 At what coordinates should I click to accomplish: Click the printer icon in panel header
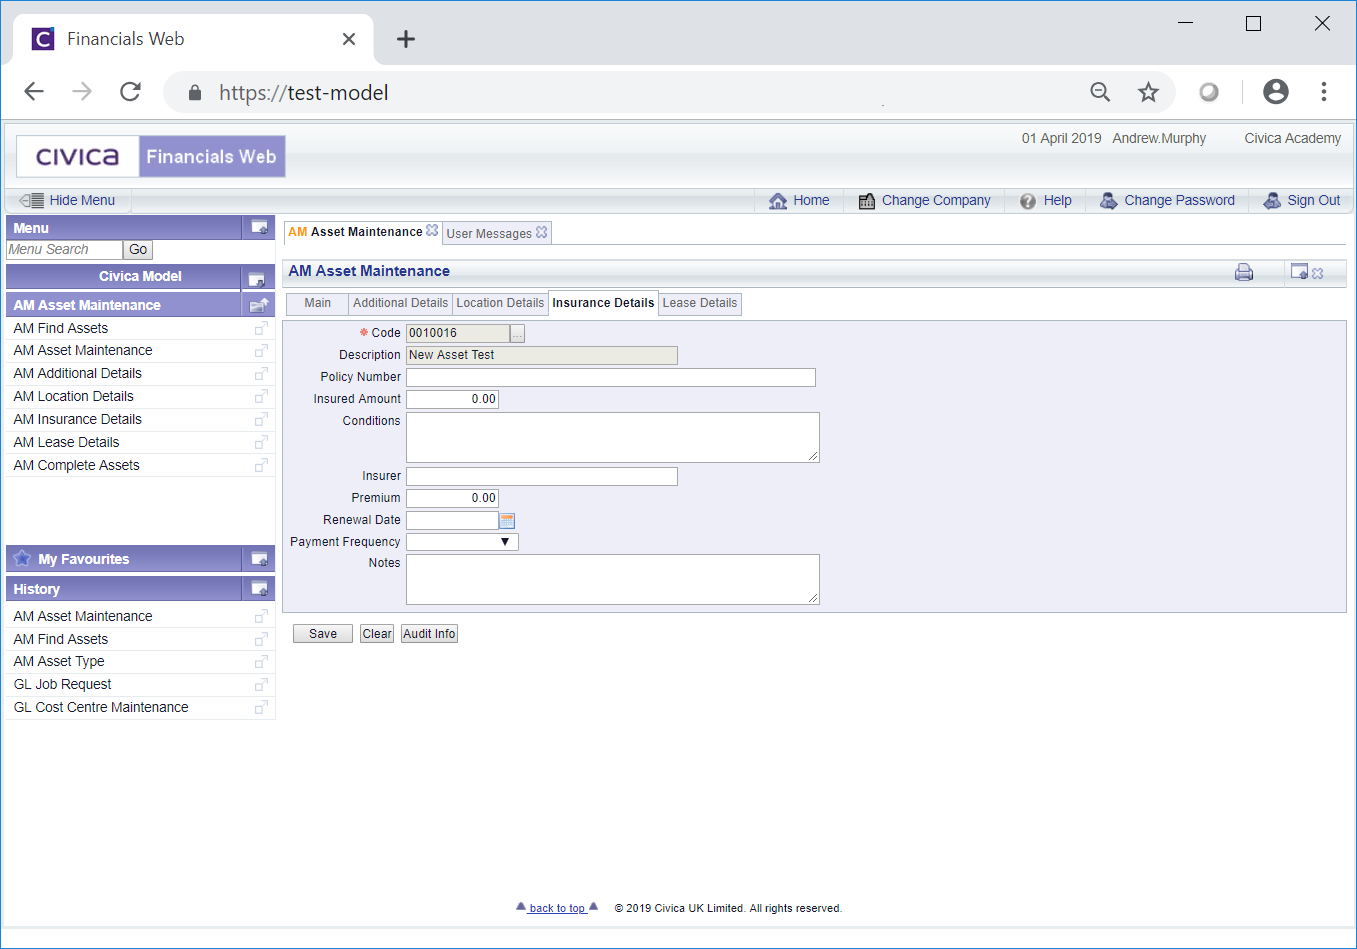pos(1243,272)
